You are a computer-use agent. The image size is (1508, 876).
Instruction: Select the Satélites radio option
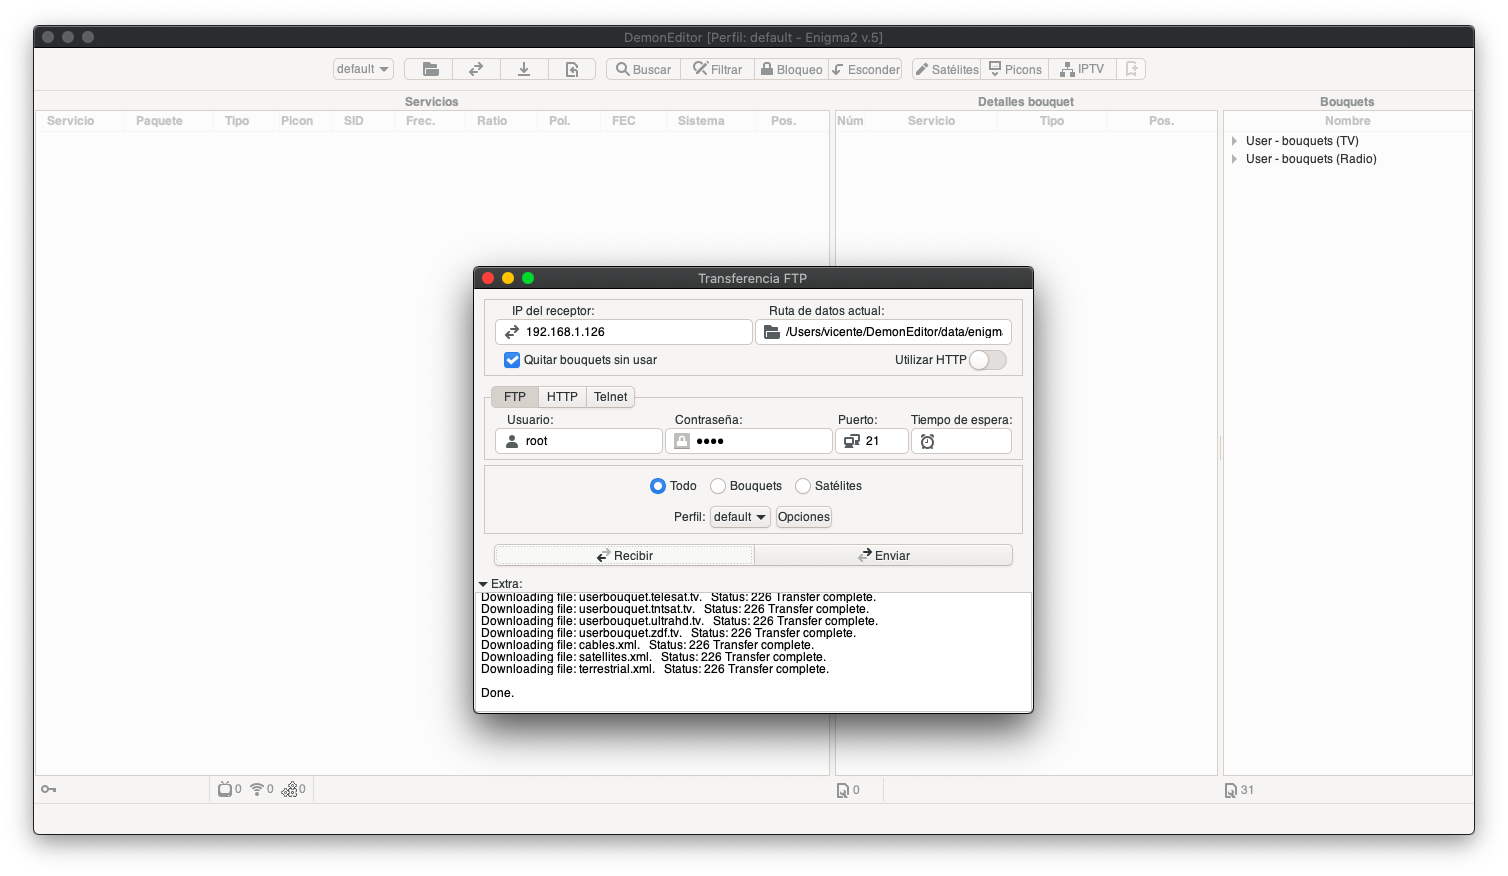(803, 486)
